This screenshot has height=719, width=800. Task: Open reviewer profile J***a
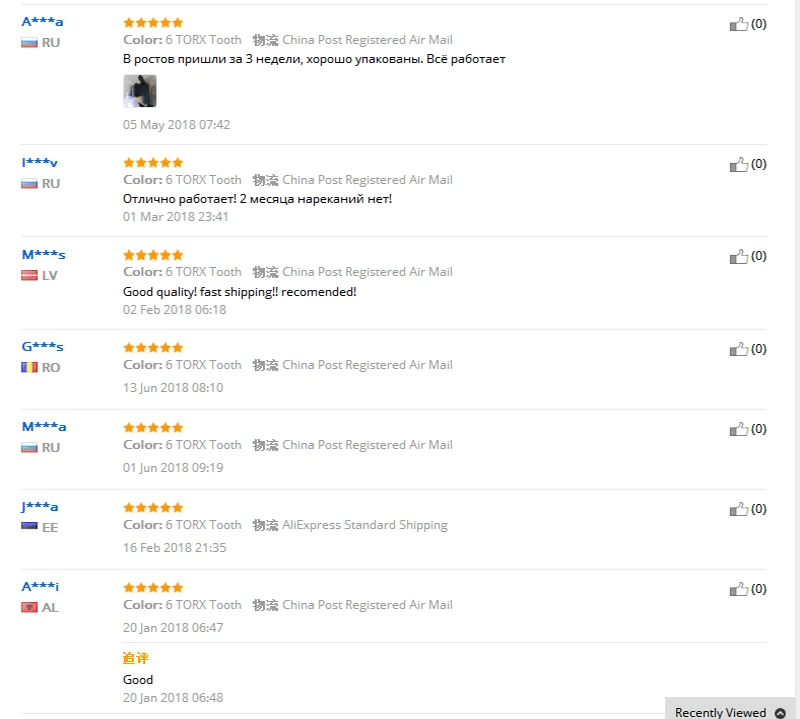tap(40, 507)
